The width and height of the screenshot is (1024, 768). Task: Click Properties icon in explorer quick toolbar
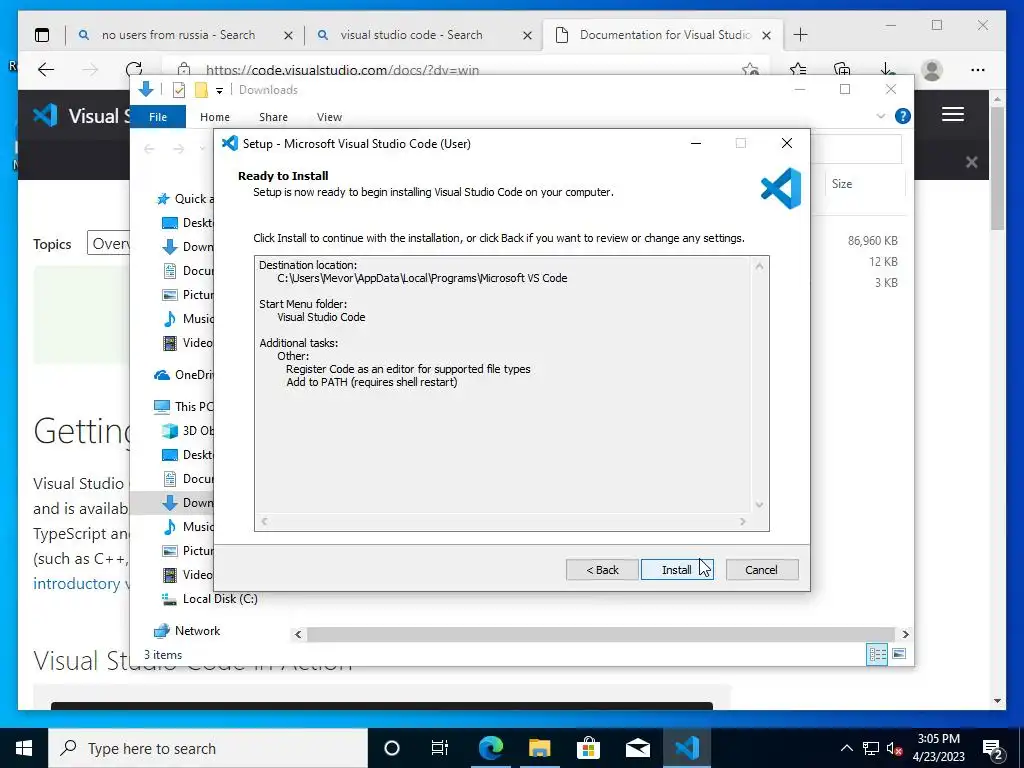tap(178, 89)
